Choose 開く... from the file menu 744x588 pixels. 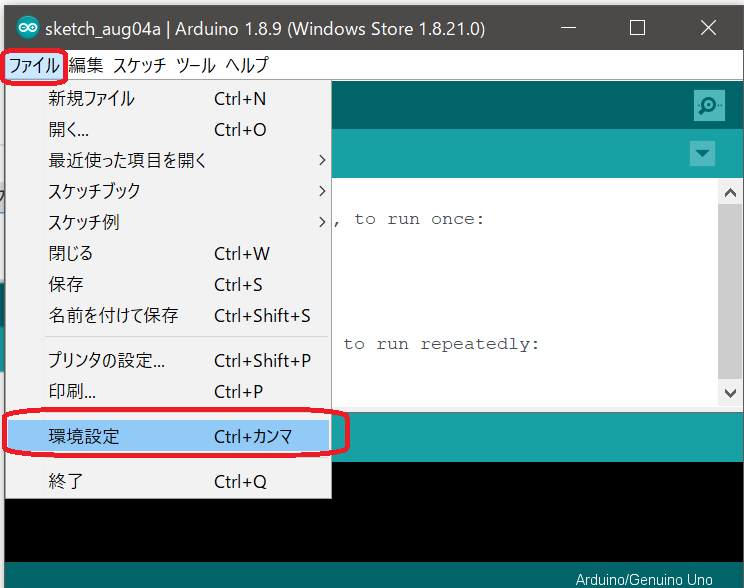[x=168, y=130]
